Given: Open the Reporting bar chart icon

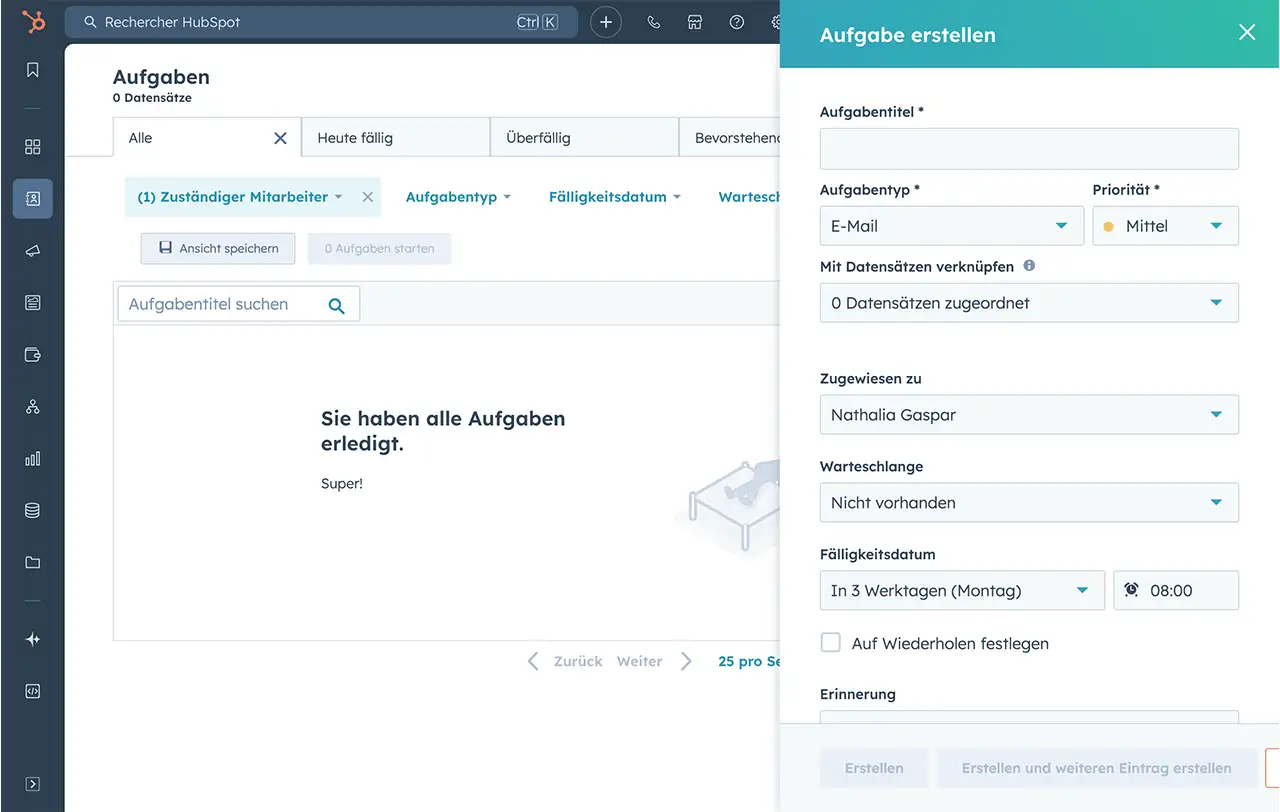Looking at the screenshot, I should click(x=33, y=459).
